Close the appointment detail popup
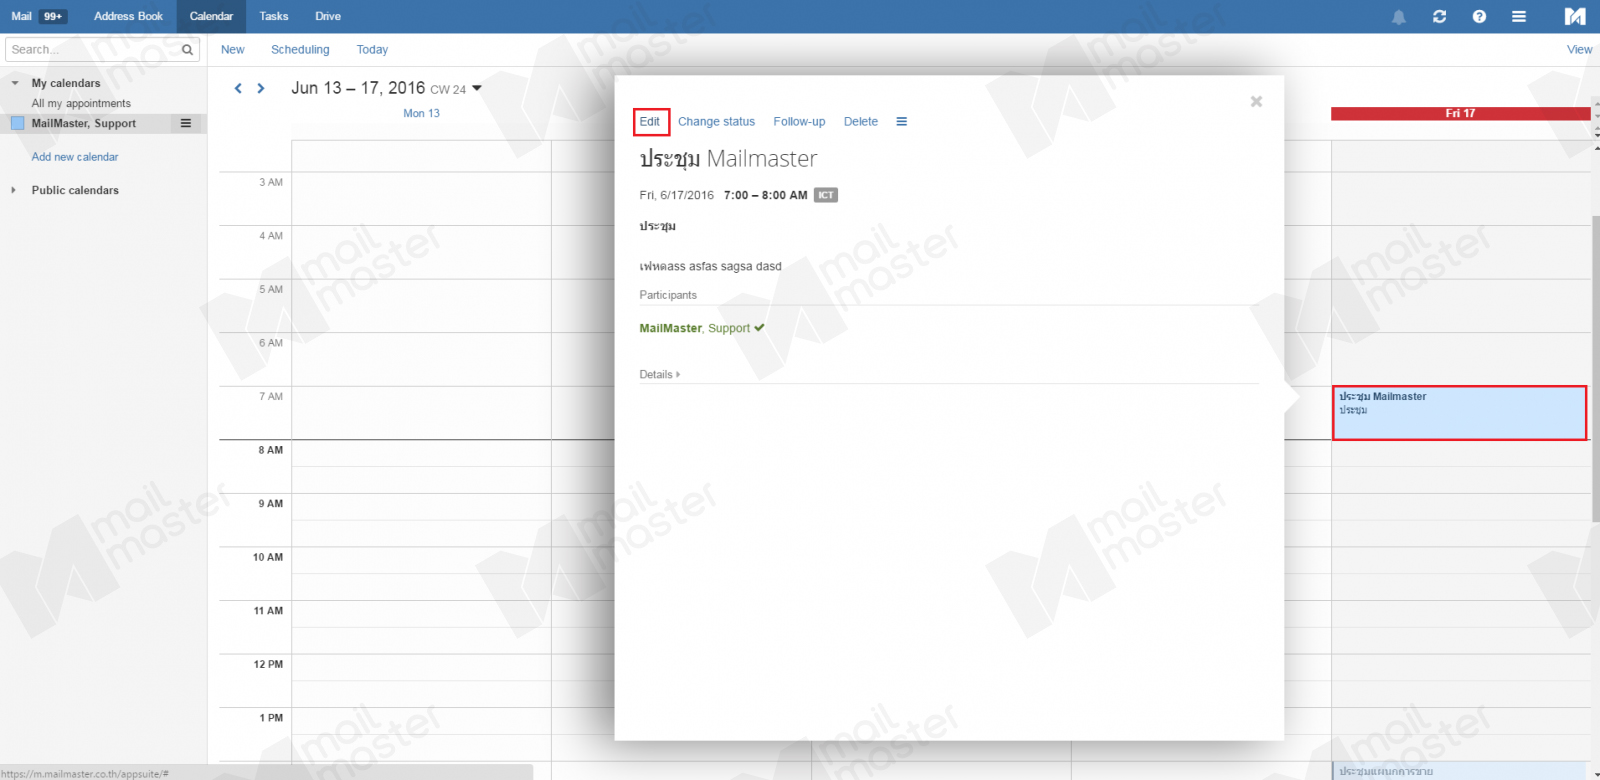The image size is (1600, 780). point(1256,101)
